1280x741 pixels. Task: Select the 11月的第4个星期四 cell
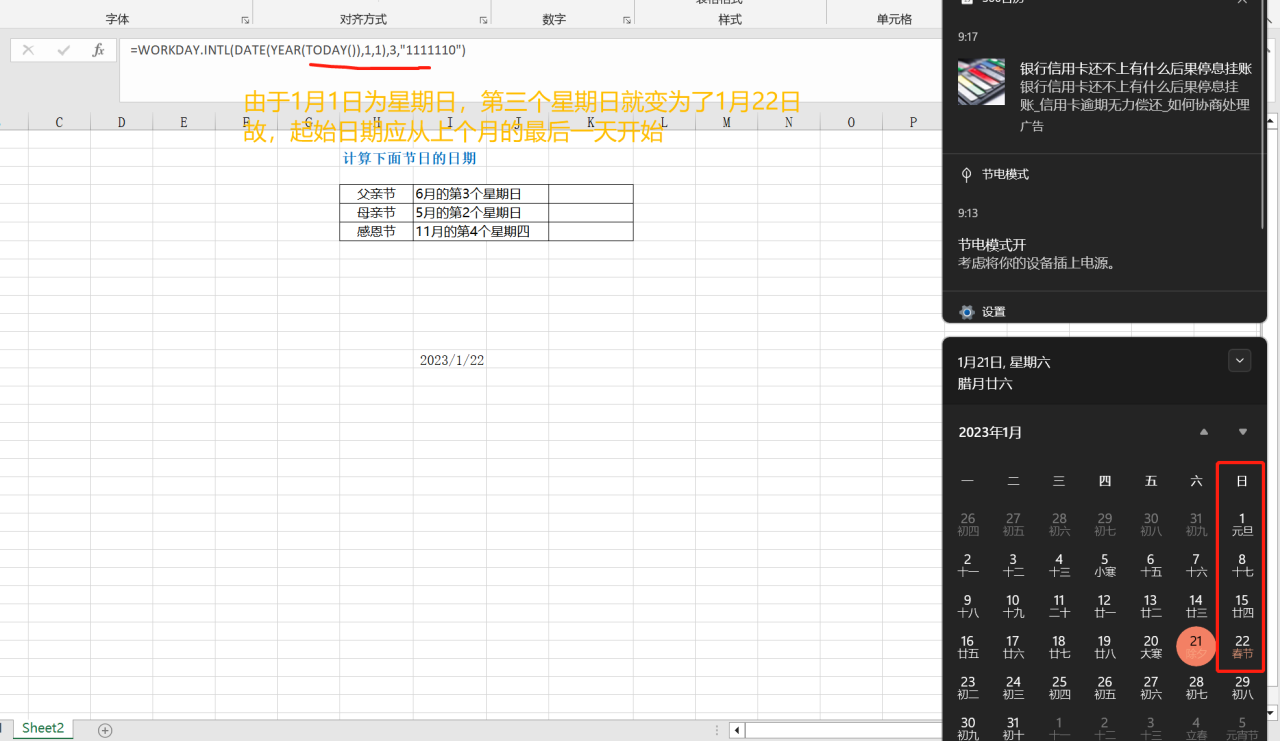point(481,231)
